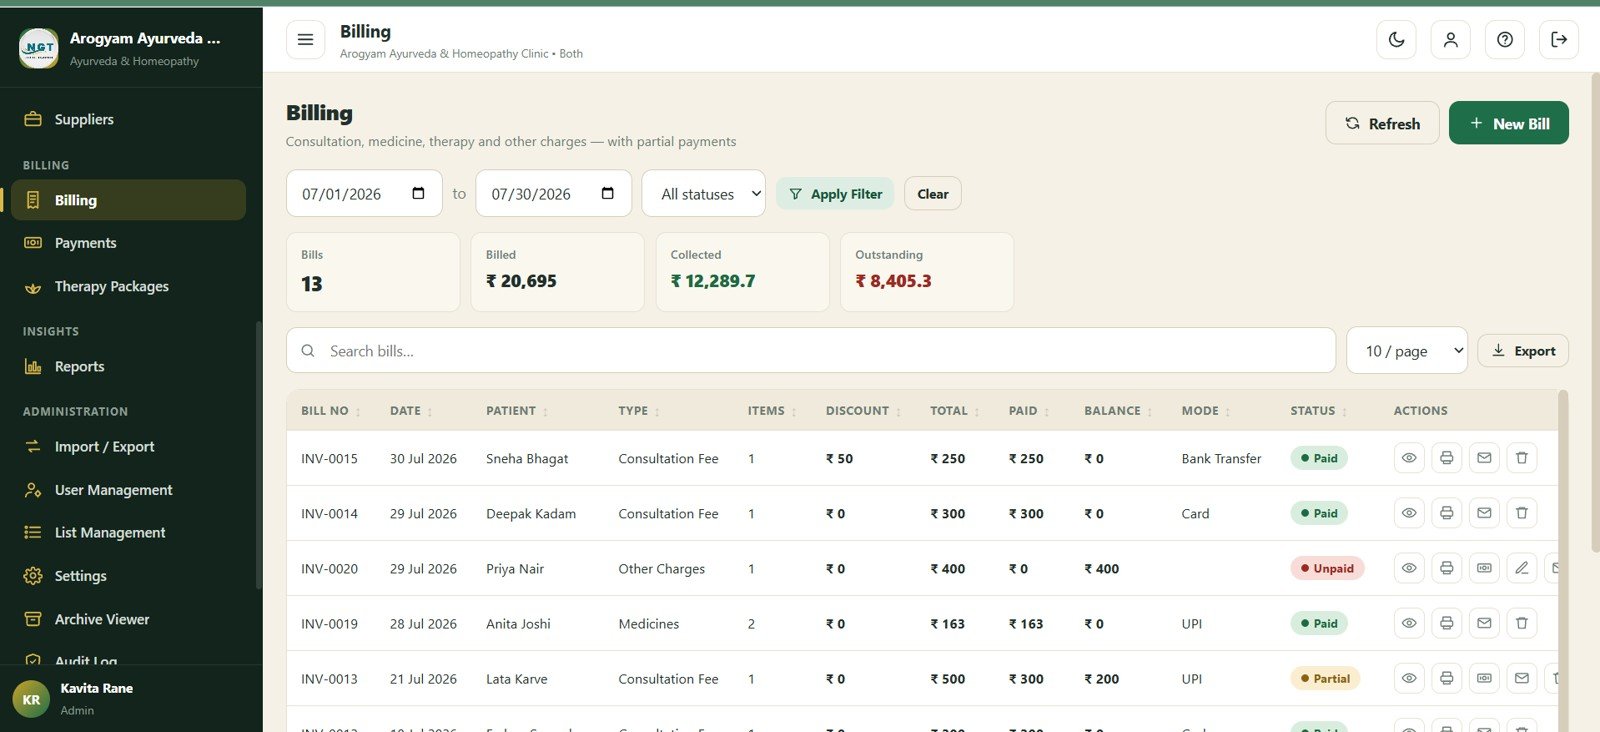Open the user profile icon in the header
1600x732 pixels.
point(1451,40)
